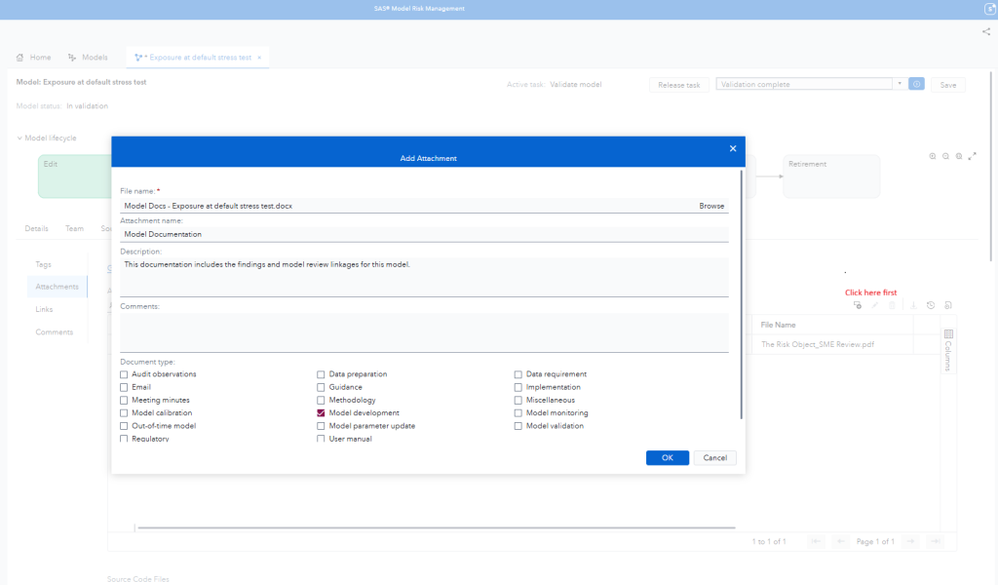Screen dimensions: 998x585
Task: Close the Exposure at default stress test tab
Action: [x=259, y=57]
